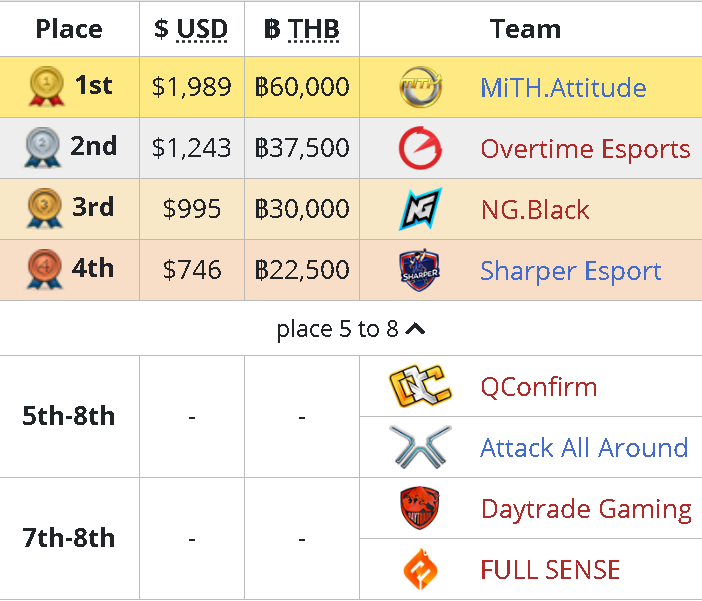Click the Attack All Around logo
Image resolution: width=702 pixels, height=601 pixels.
pyautogui.click(x=420, y=447)
